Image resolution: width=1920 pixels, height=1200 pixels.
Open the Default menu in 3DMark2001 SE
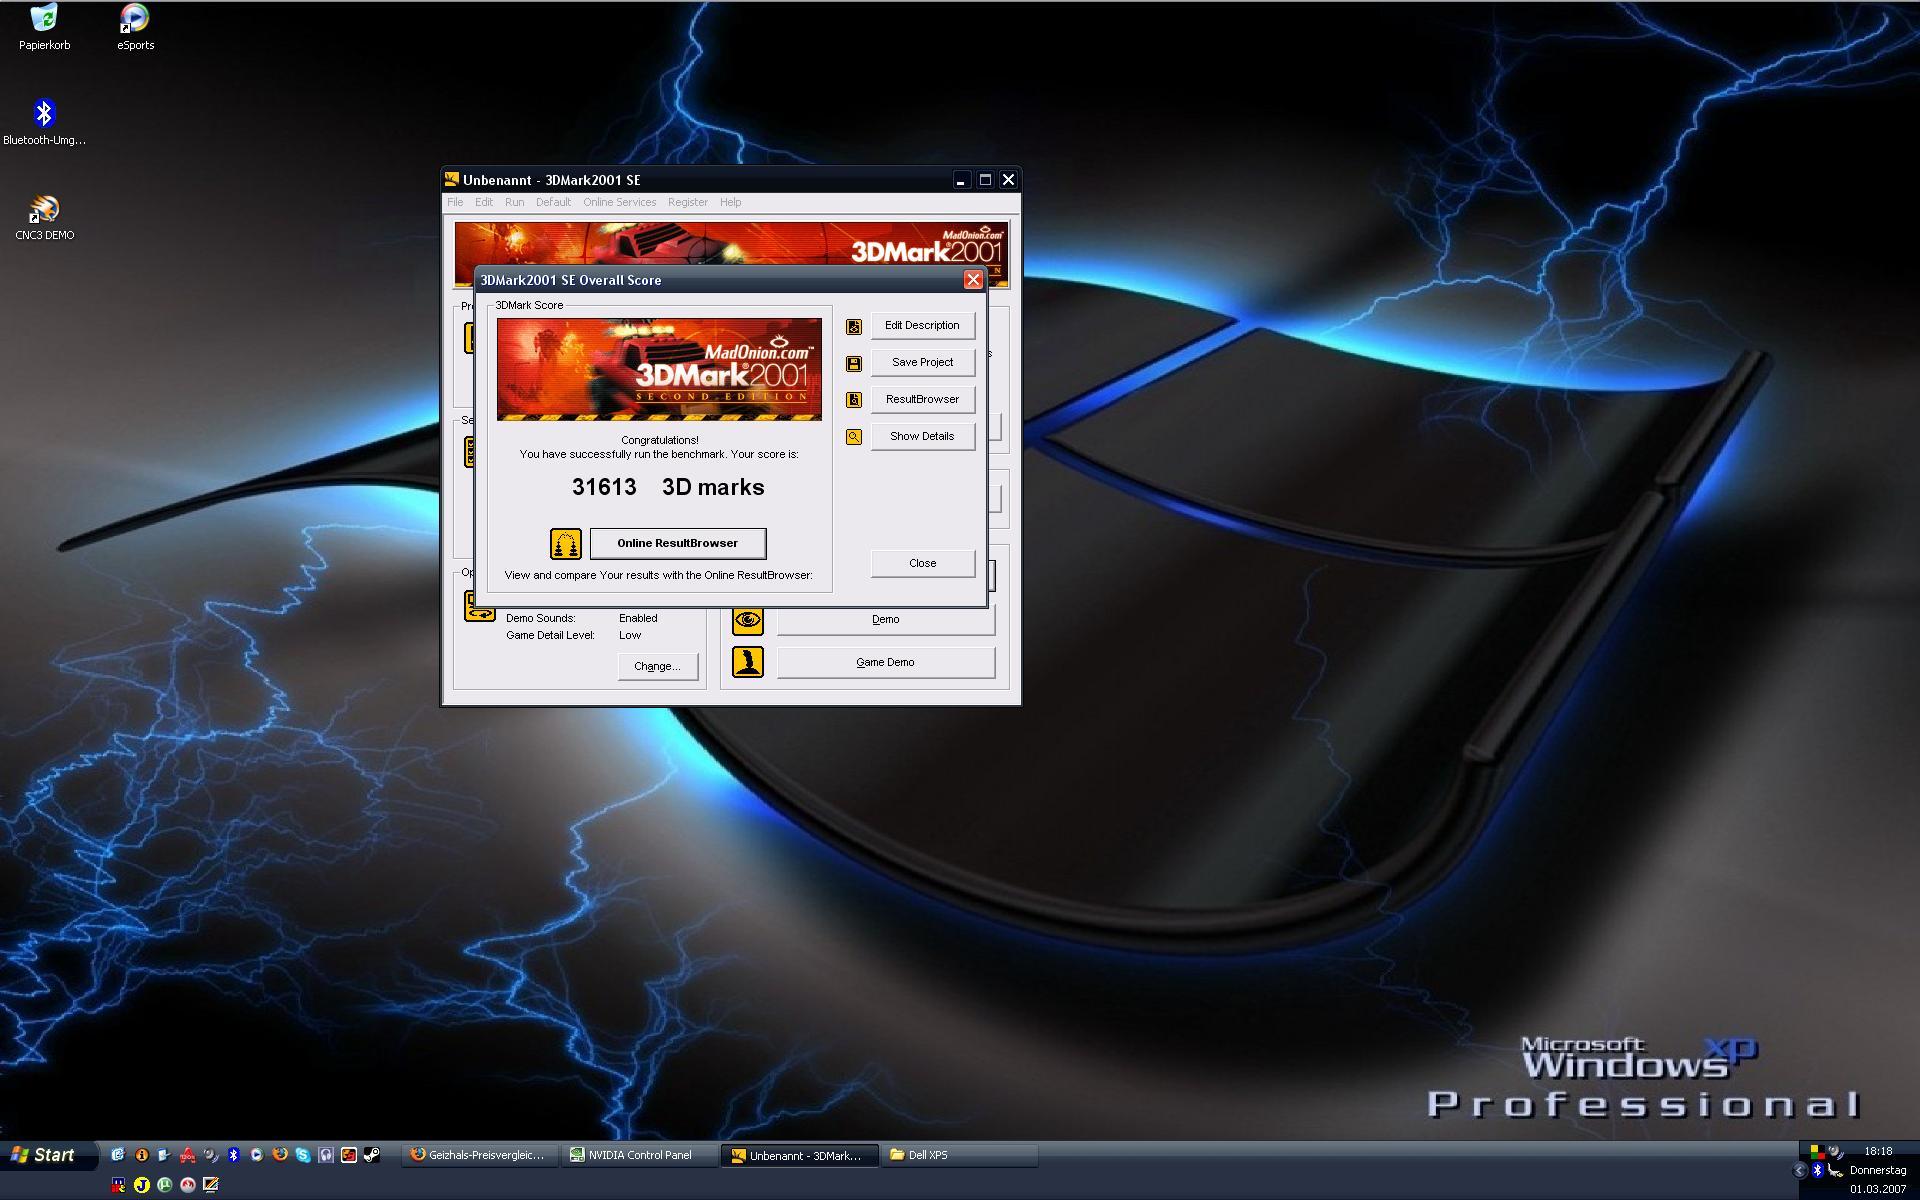pyautogui.click(x=553, y=202)
